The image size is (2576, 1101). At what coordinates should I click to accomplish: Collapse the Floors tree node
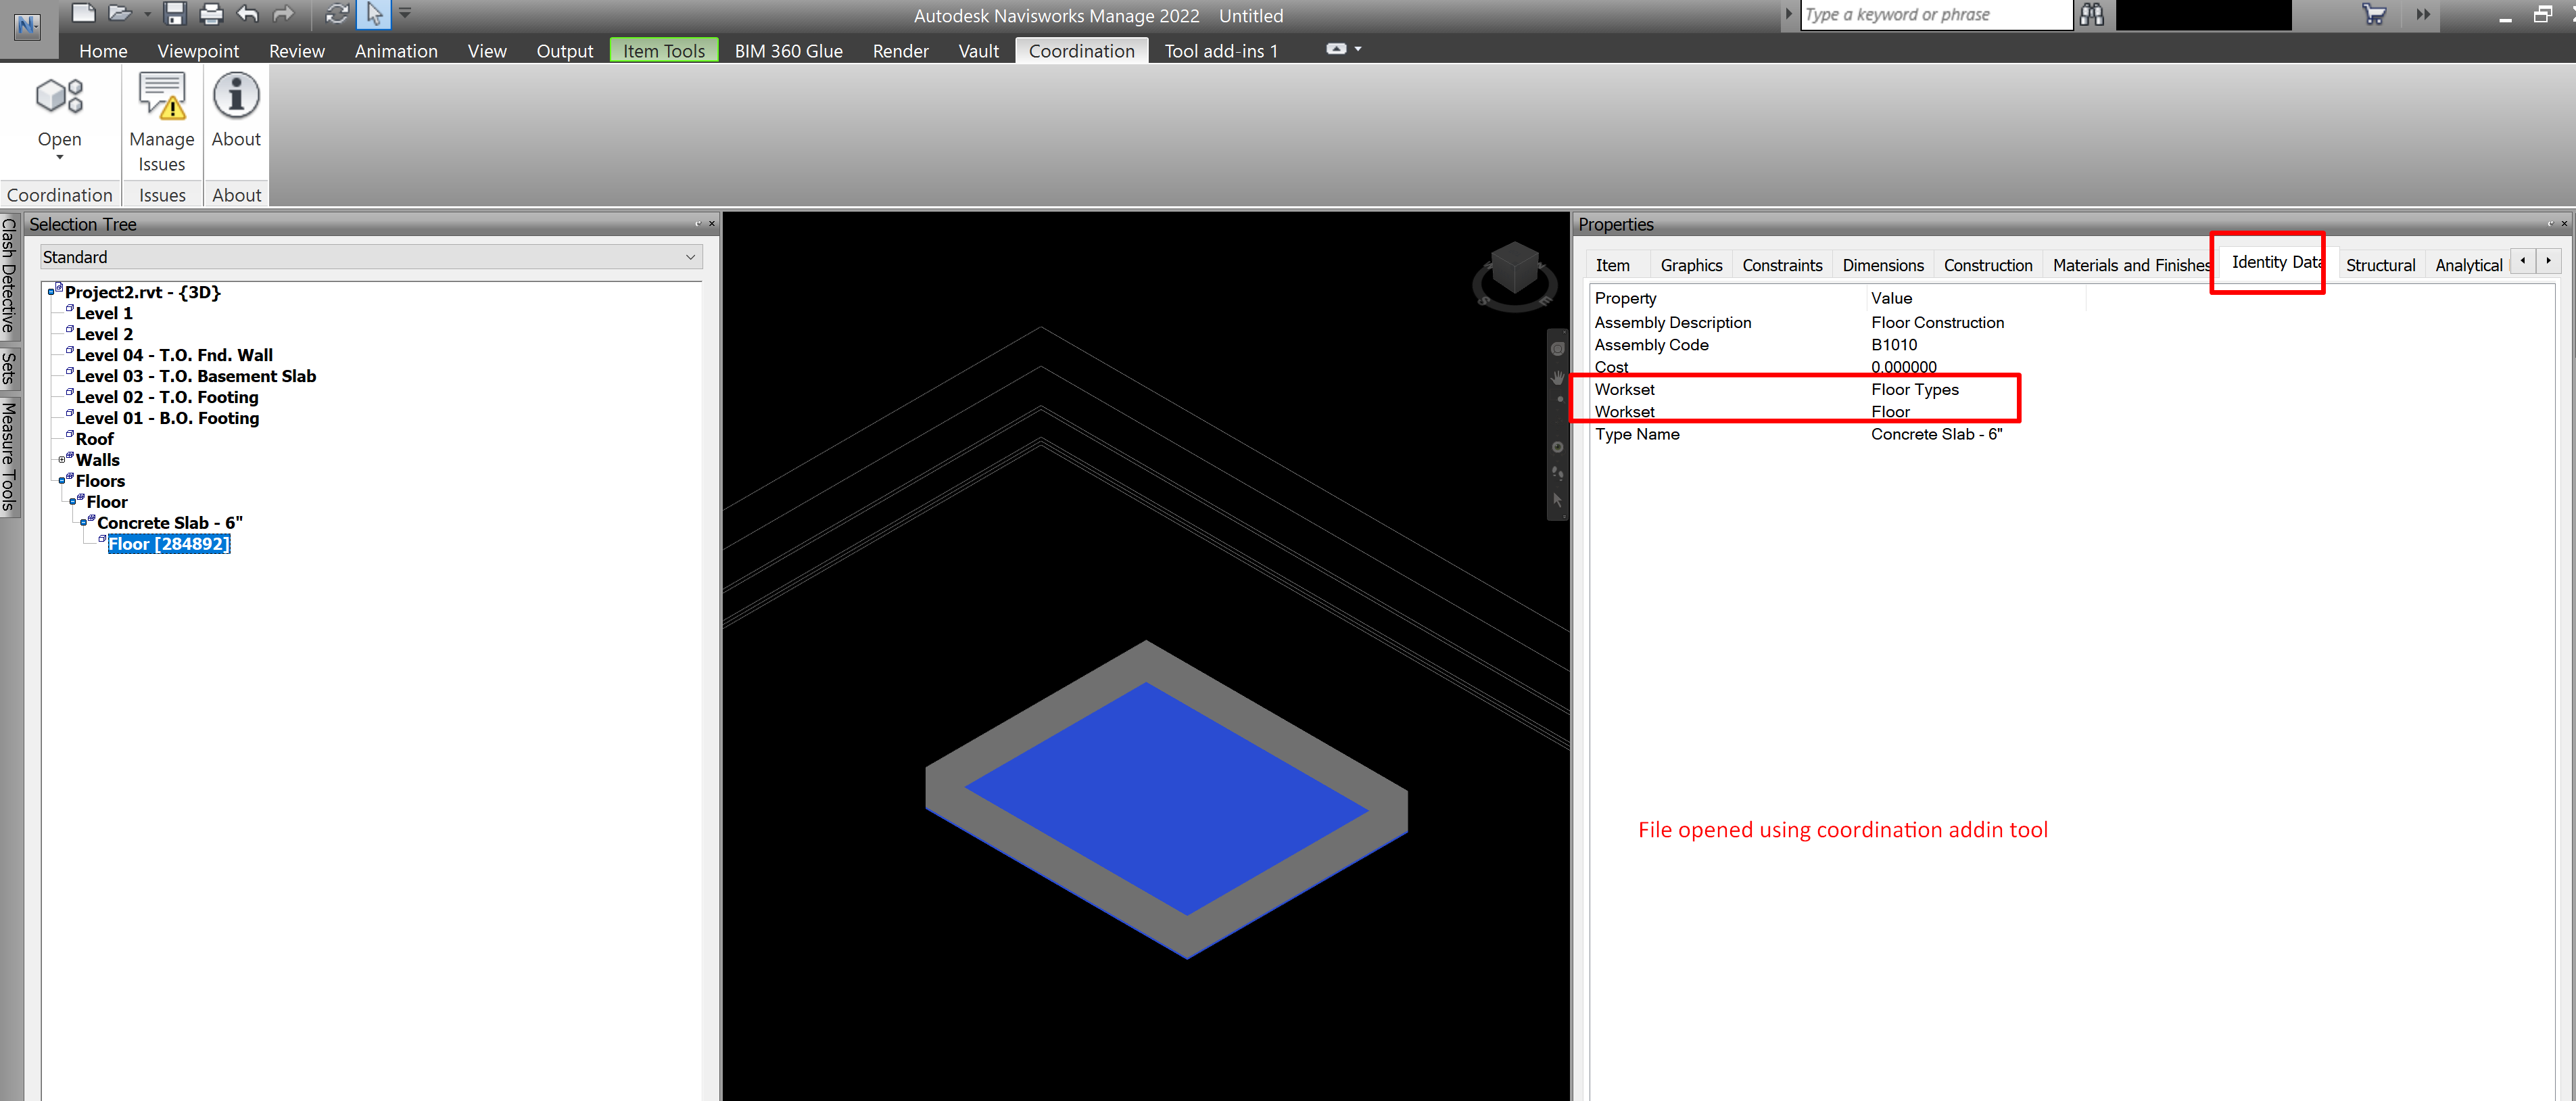pyautogui.click(x=61, y=481)
